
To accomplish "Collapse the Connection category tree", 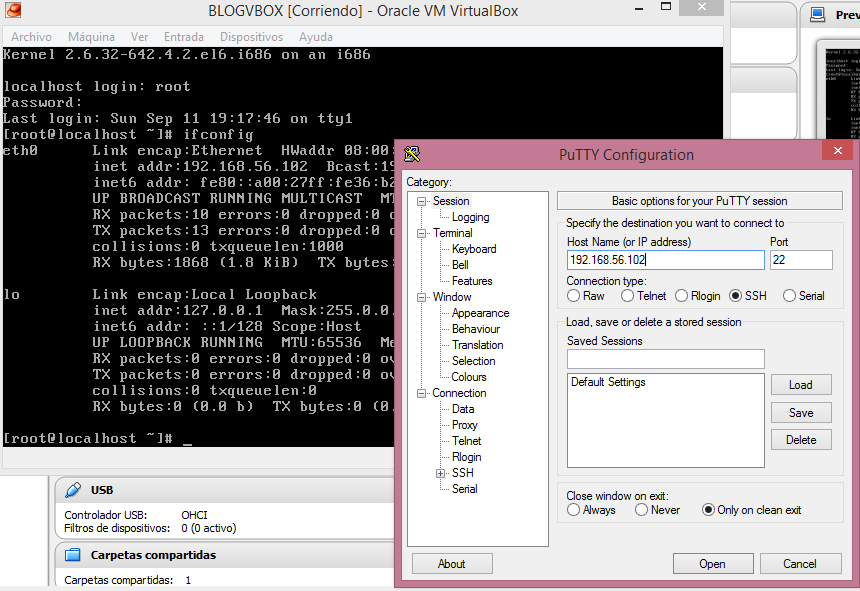I will 421,392.
